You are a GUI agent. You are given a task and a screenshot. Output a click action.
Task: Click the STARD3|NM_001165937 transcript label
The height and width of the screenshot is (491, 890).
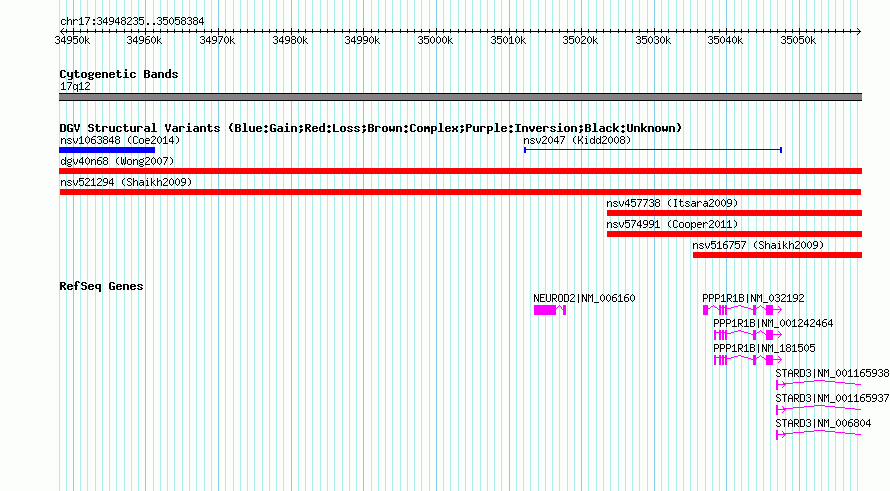tap(832, 398)
